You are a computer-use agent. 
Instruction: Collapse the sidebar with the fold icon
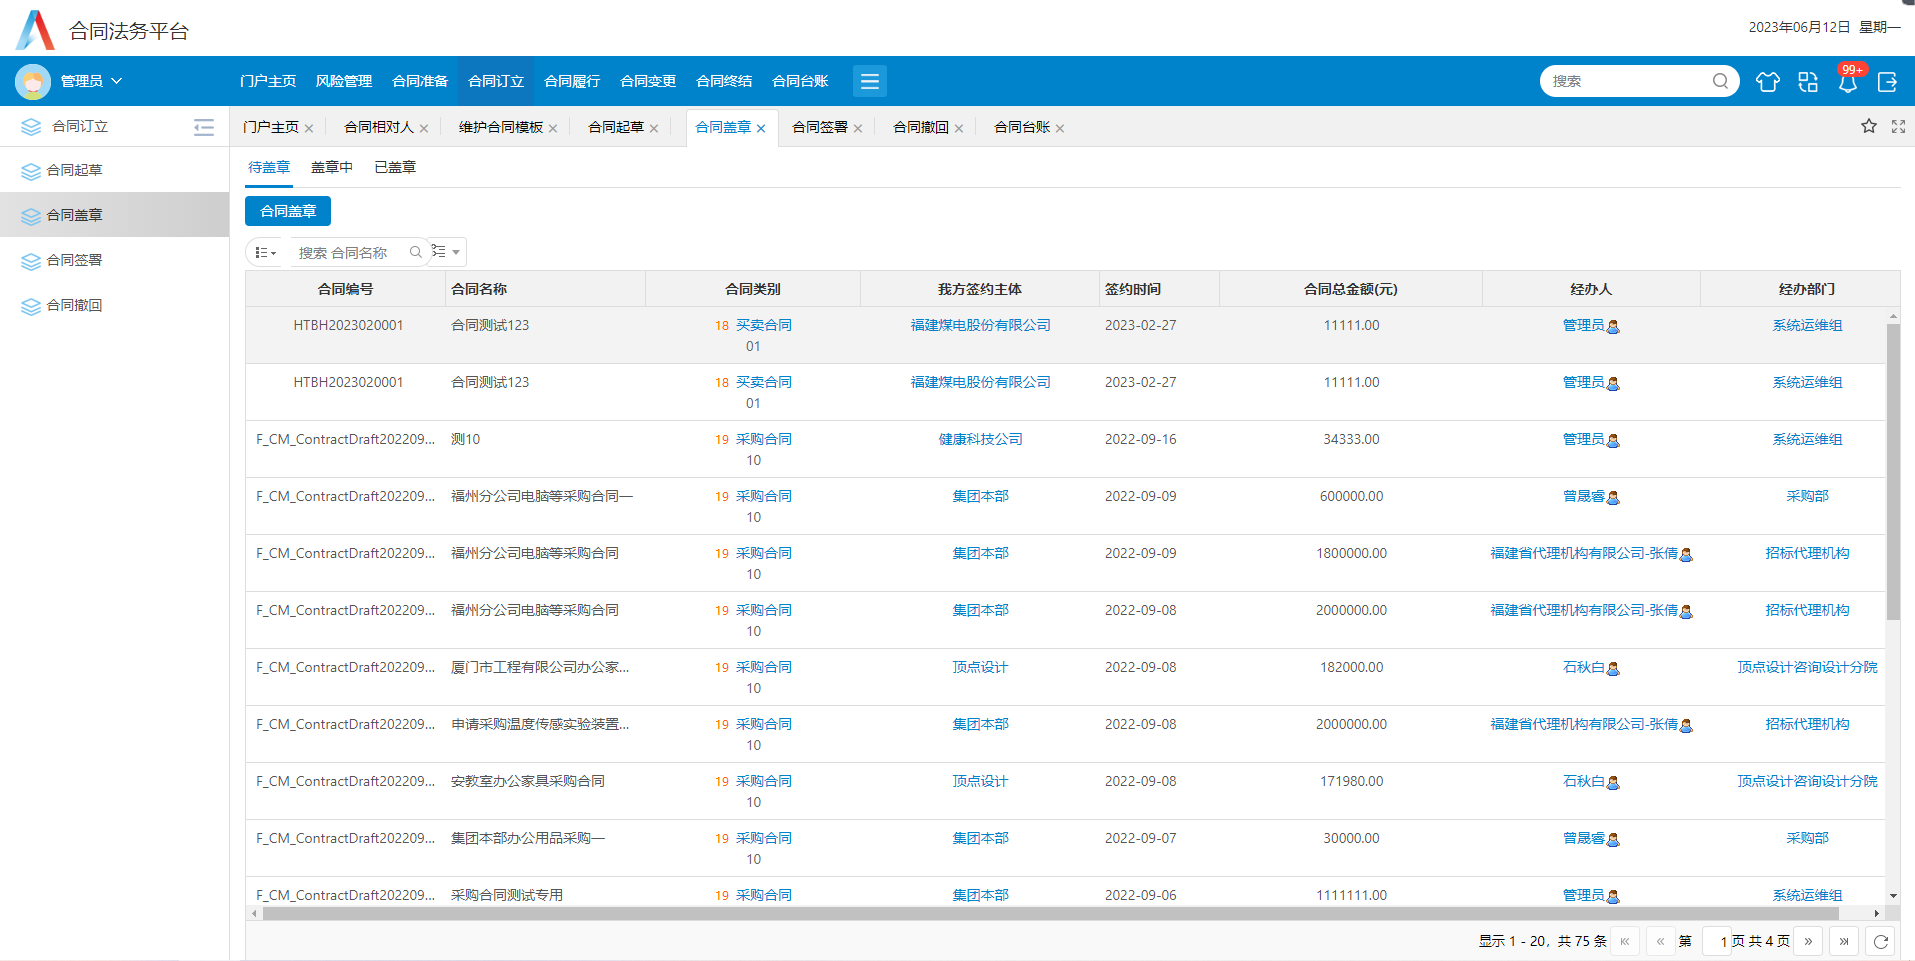pos(204,127)
